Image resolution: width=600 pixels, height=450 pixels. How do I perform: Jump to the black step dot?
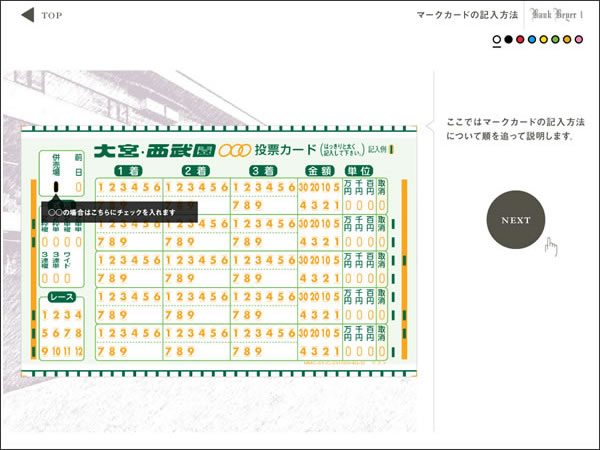[x=509, y=39]
